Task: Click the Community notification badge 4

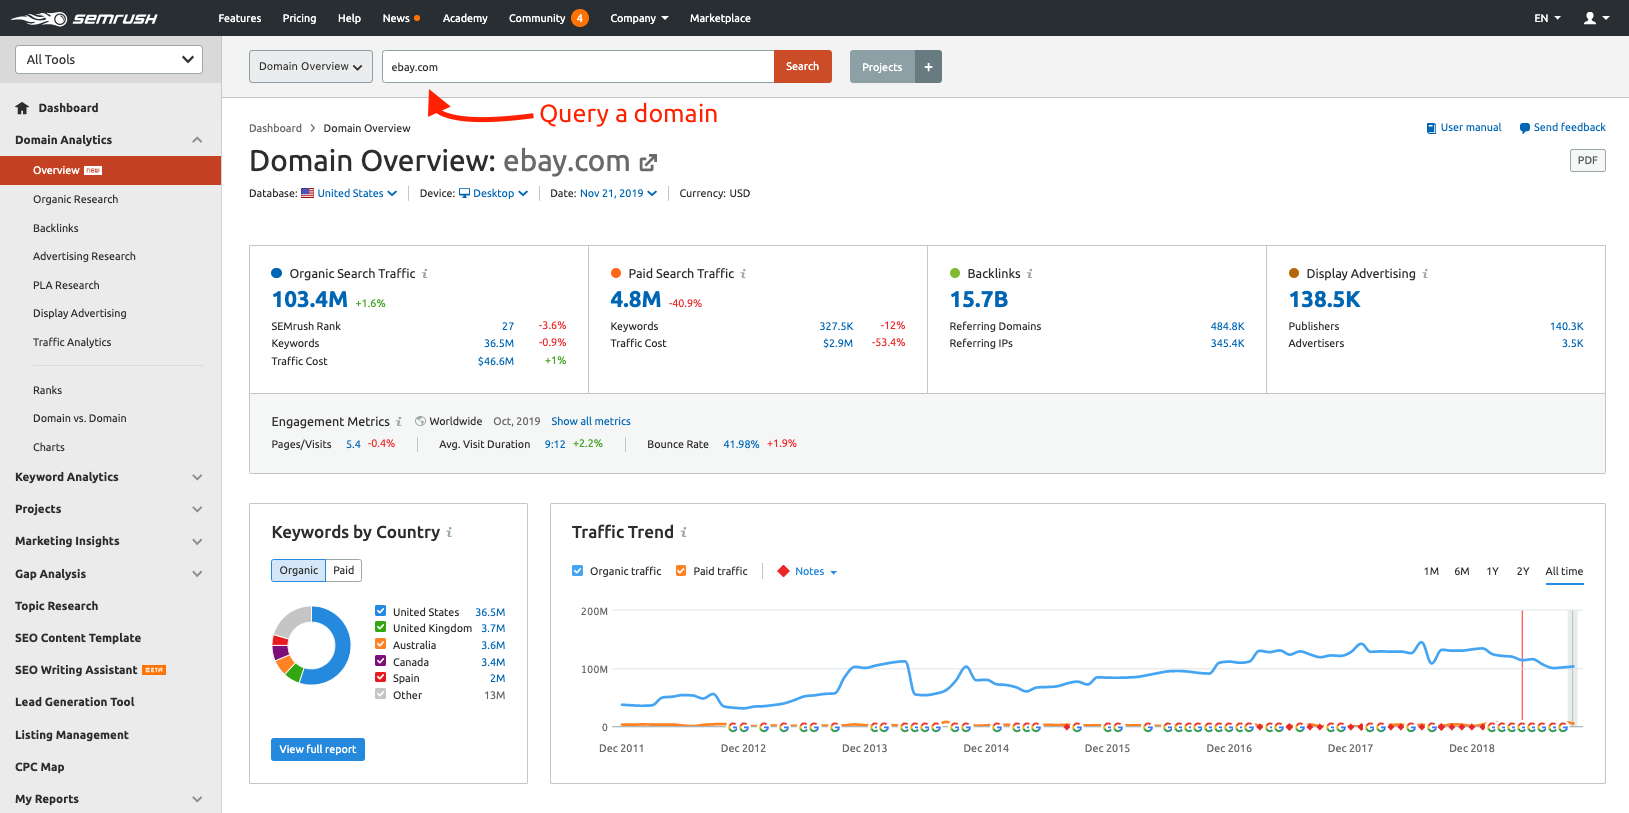Action: [580, 18]
